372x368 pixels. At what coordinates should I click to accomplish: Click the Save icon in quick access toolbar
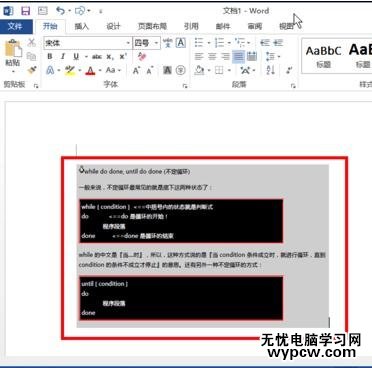pos(25,11)
